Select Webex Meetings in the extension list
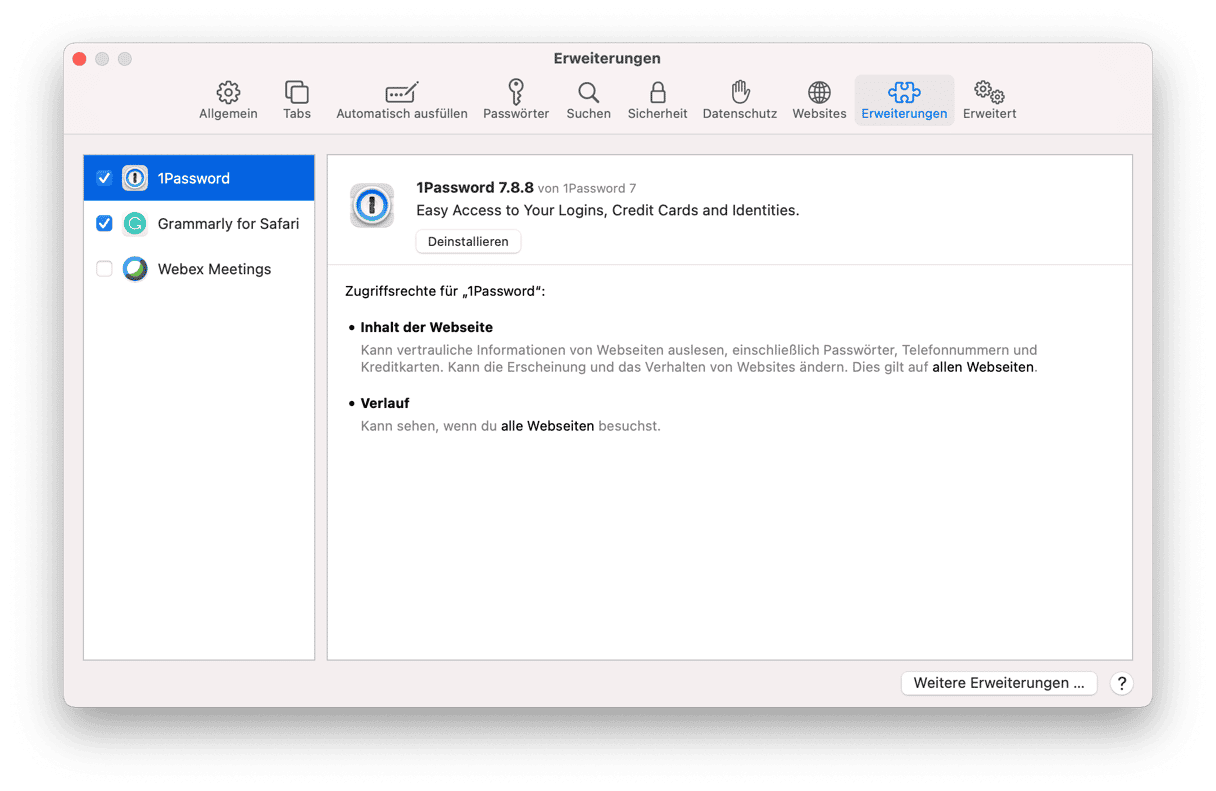Image resolution: width=1216 pixels, height=791 pixels. (x=214, y=269)
